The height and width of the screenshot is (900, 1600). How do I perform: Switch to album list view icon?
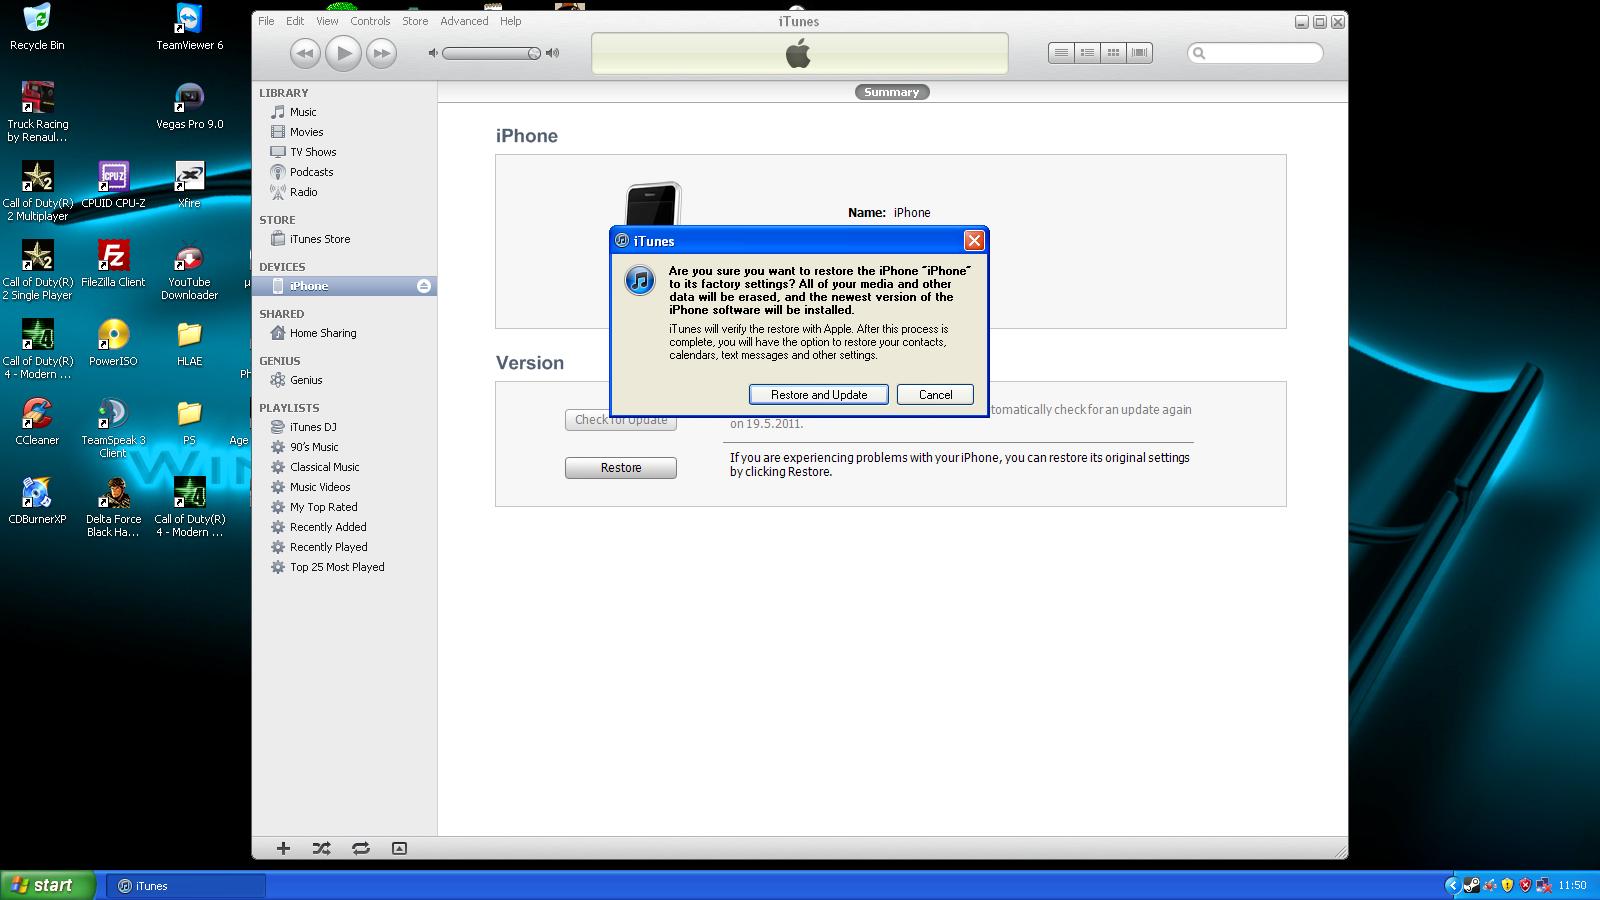1087,53
